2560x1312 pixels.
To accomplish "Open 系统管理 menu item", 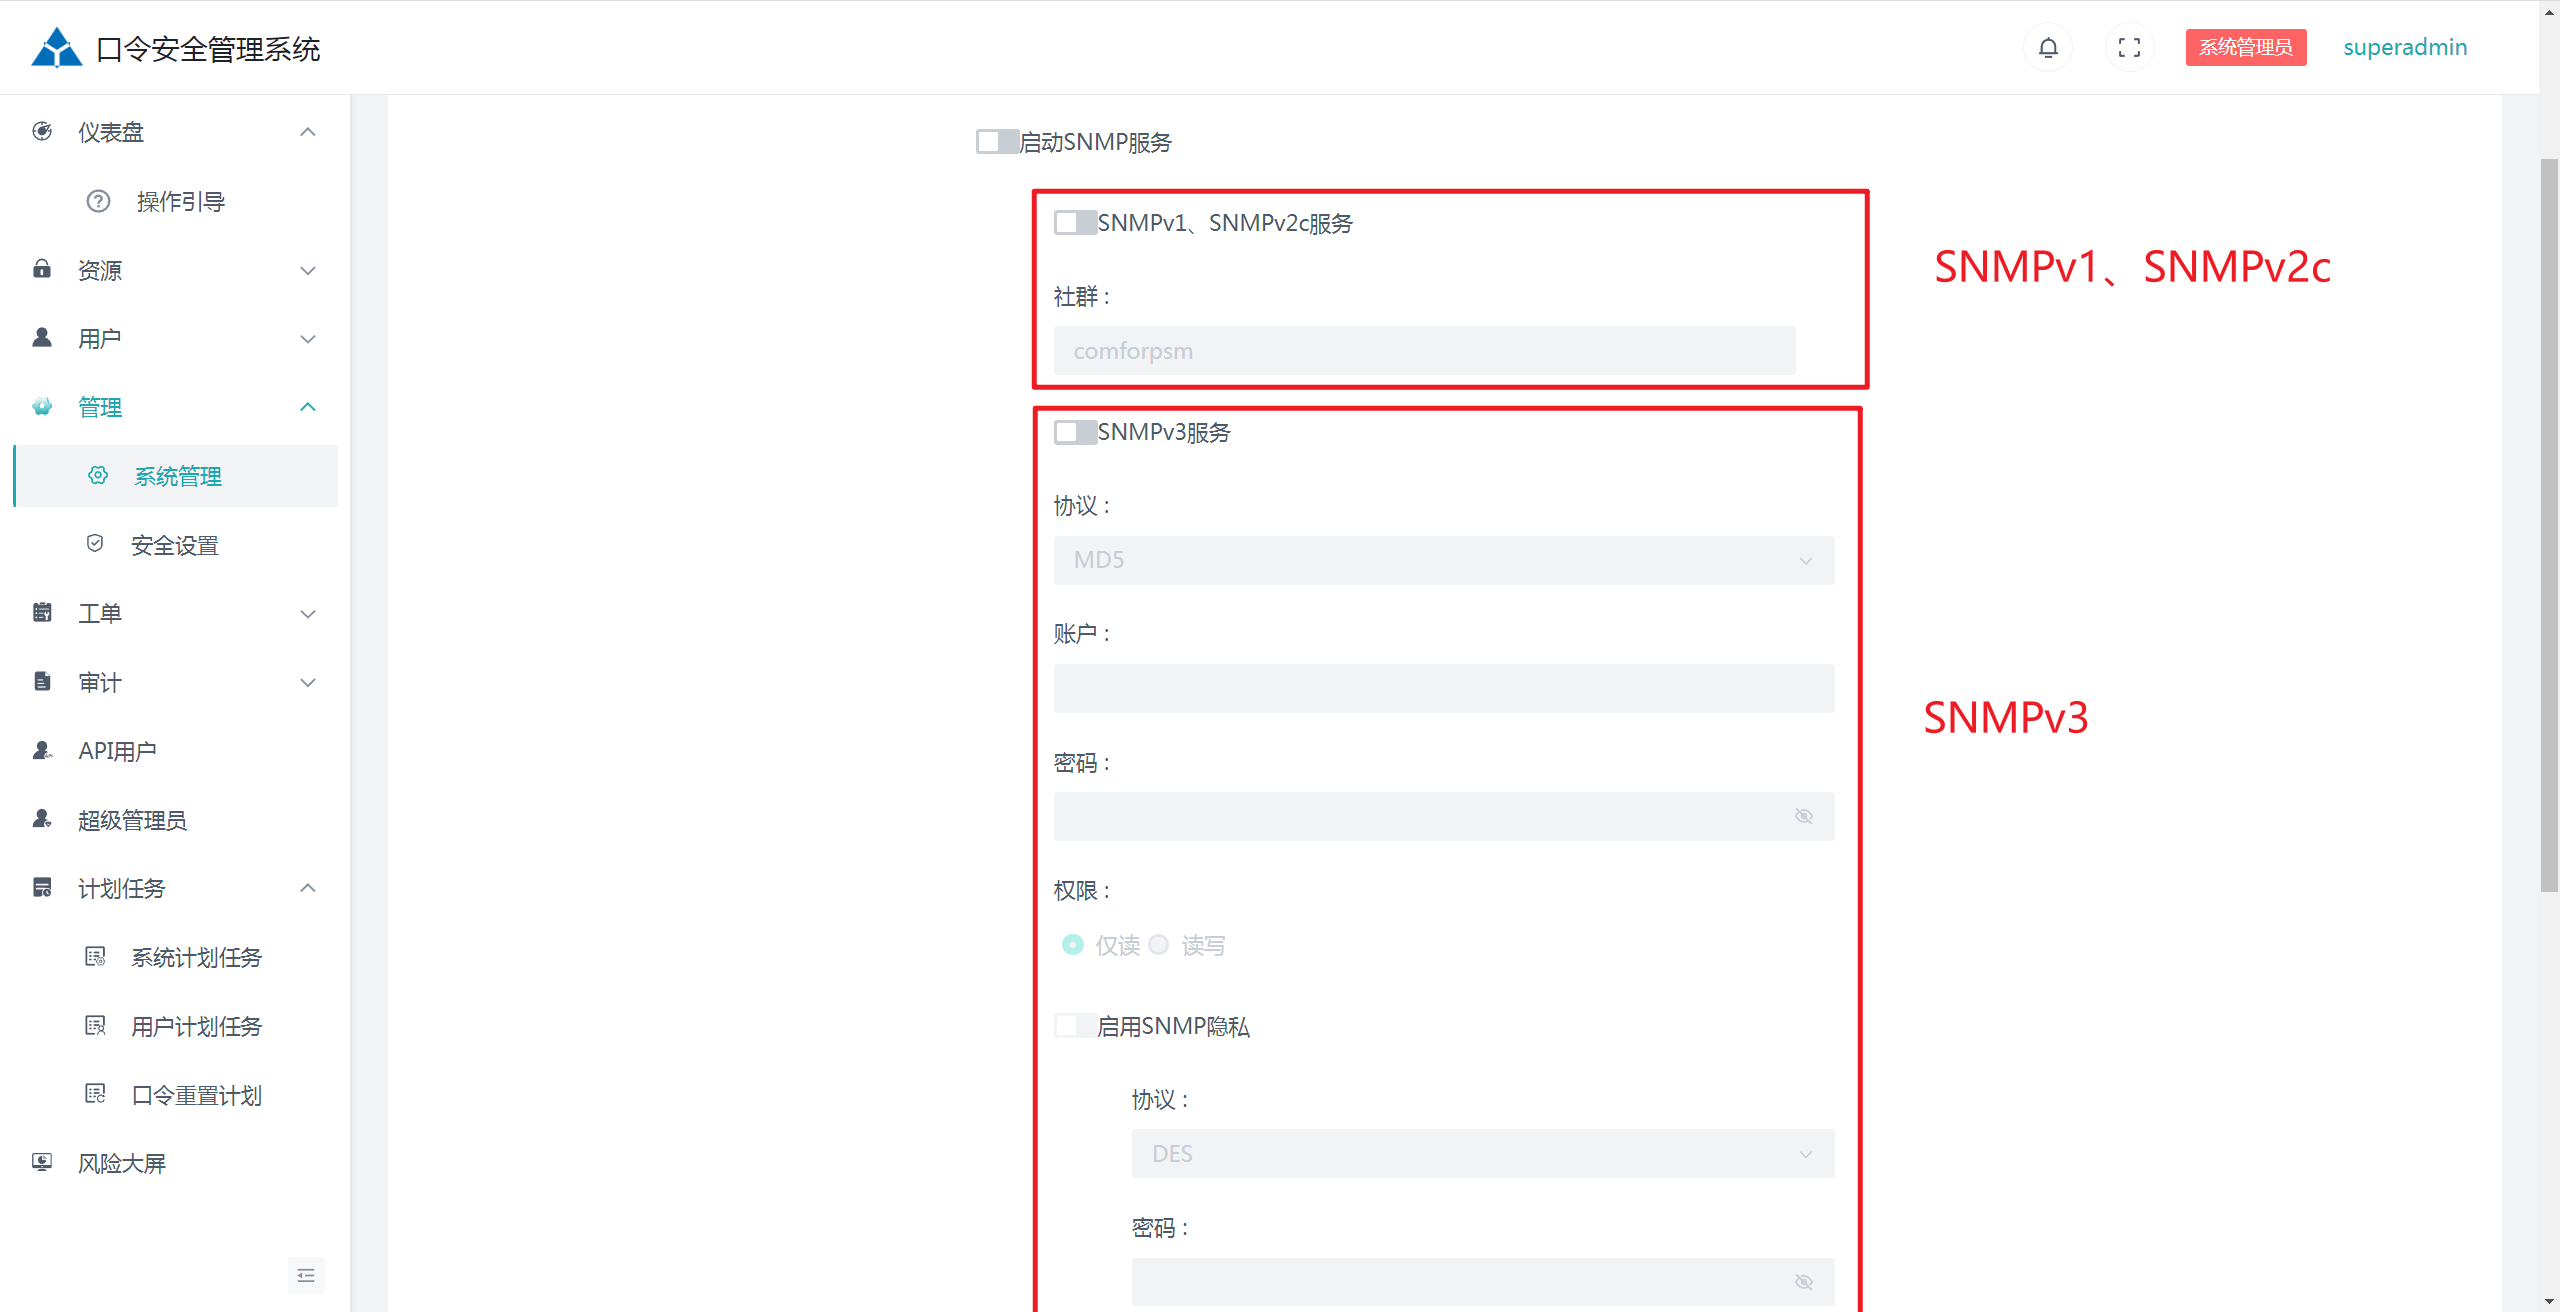I will [x=178, y=476].
